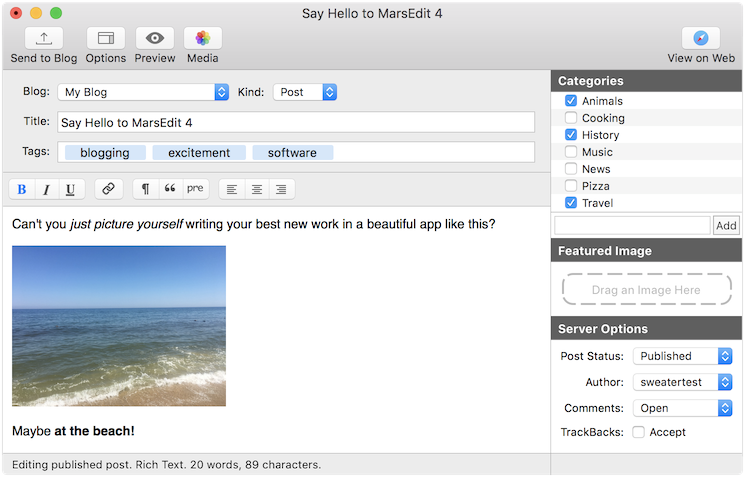Screen dimensions: 745x477
Task: Select the beach photo in the editor
Action: [x=119, y=326]
